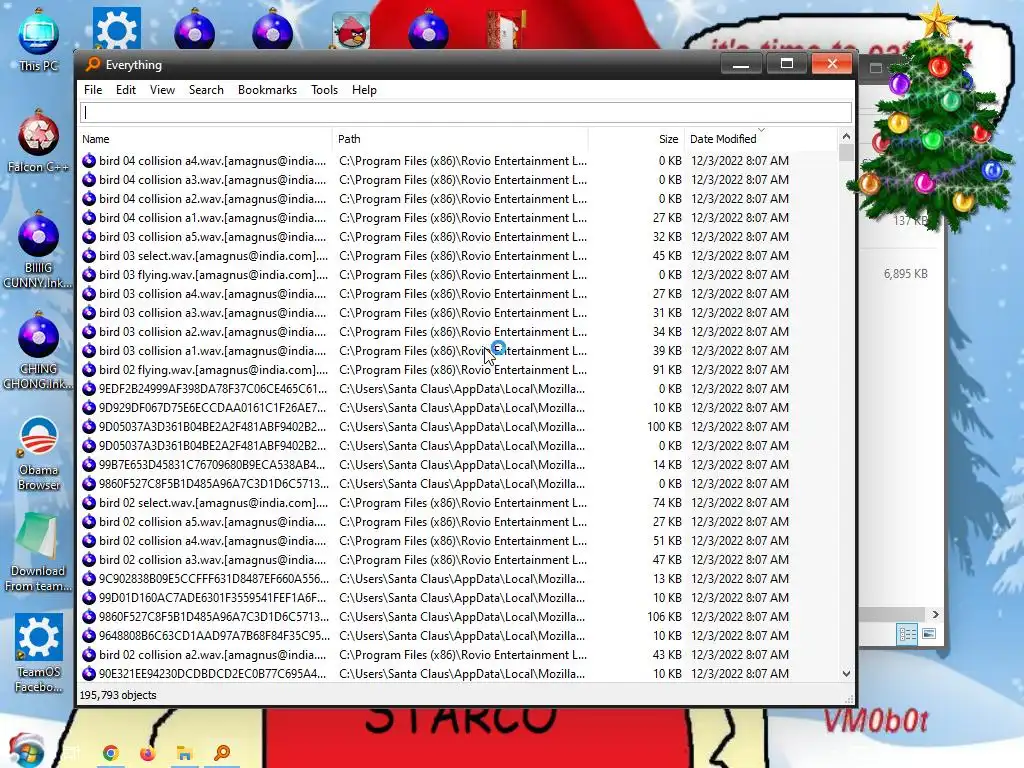Select the Recycle Bin Falcon C++ desktop icon
This screenshot has width=1024, height=768.
pyautogui.click(x=39, y=140)
